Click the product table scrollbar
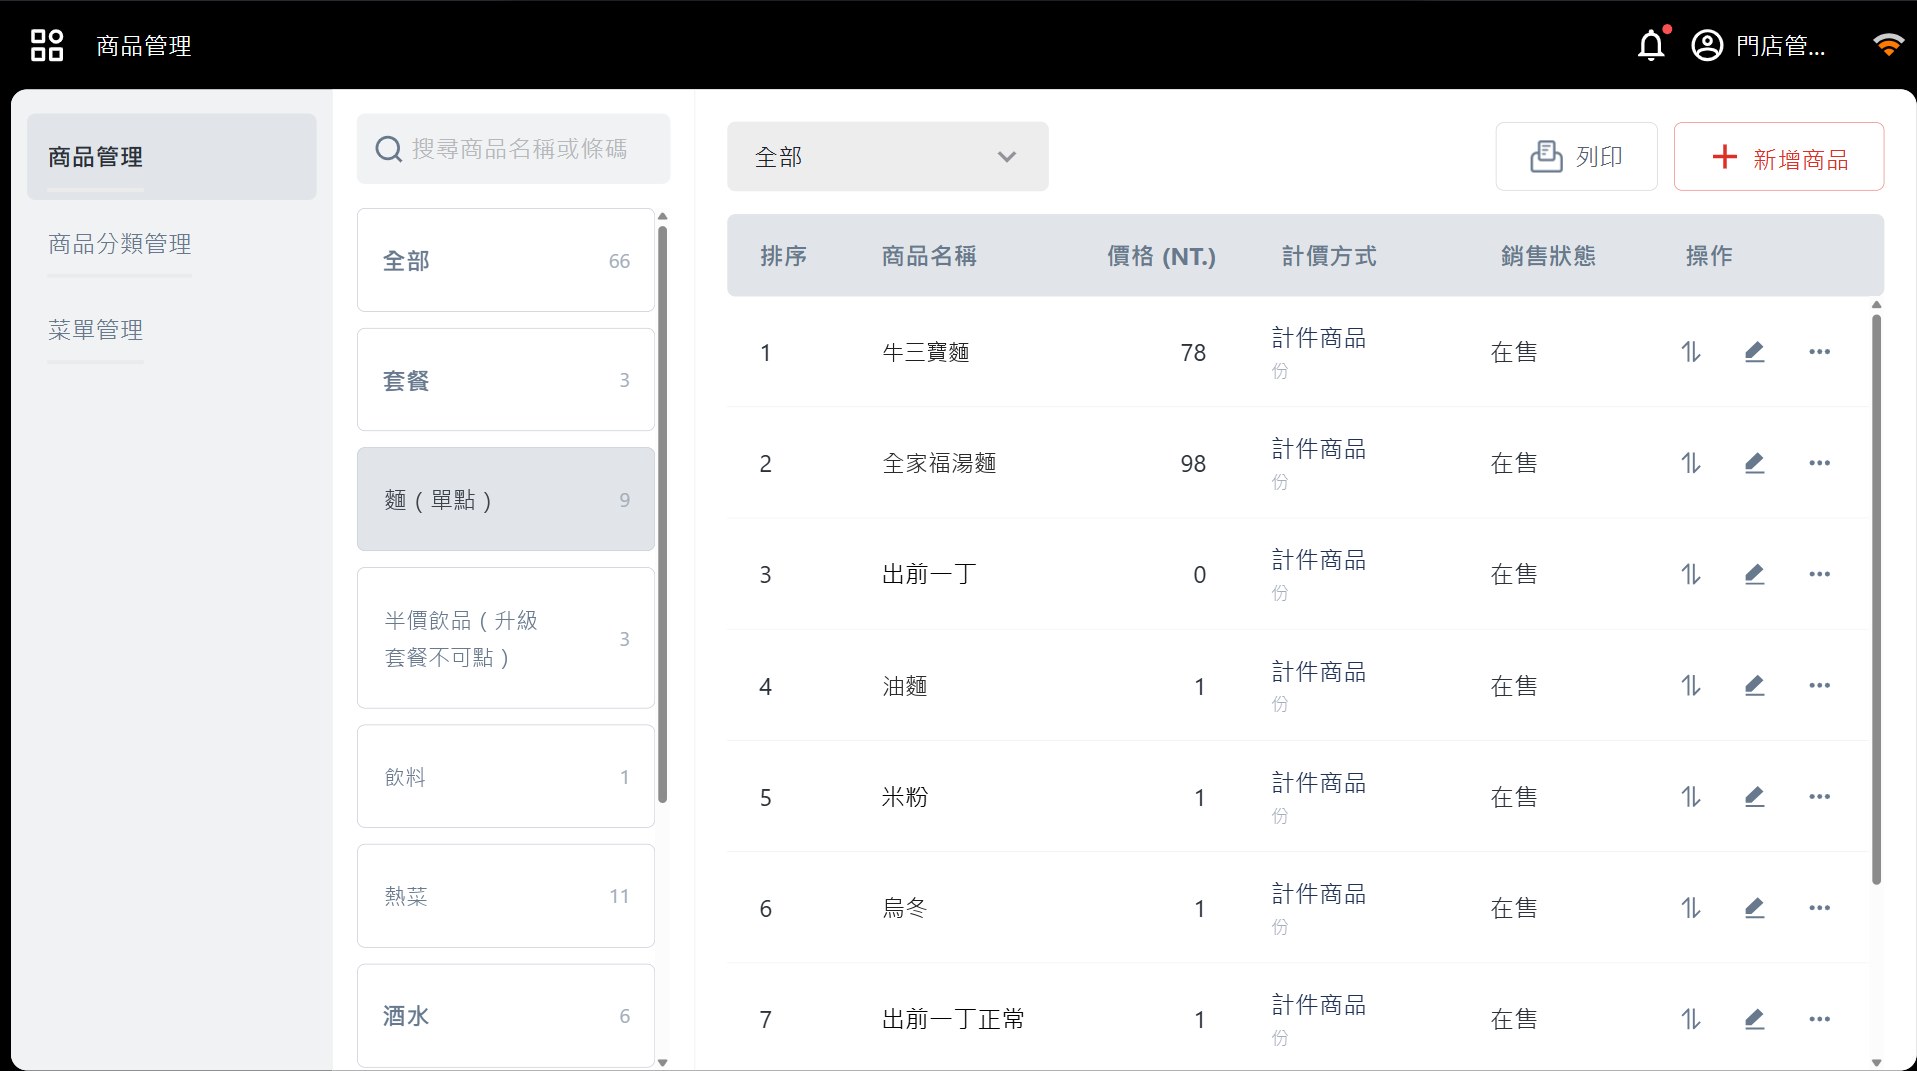Image resolution: width=1917 pixels, height=1071 pixels. [1876, 600]
